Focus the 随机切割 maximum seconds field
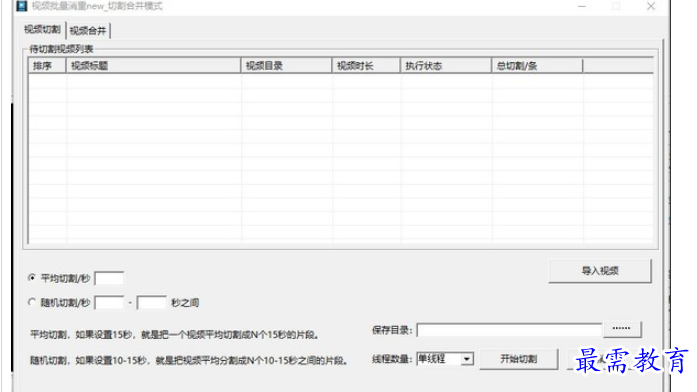Screen dimensions: 697x392 tap(151, 303)
